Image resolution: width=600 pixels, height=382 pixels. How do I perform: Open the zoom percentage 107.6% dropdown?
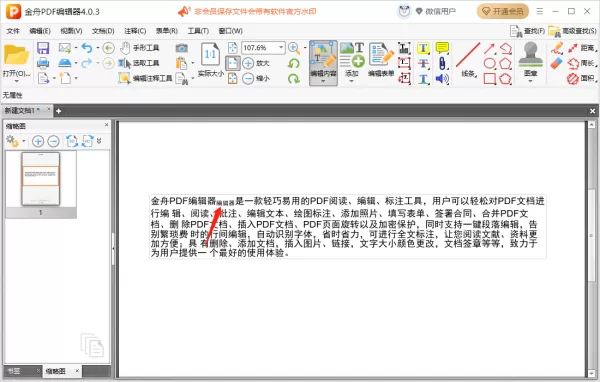point(281,47)
